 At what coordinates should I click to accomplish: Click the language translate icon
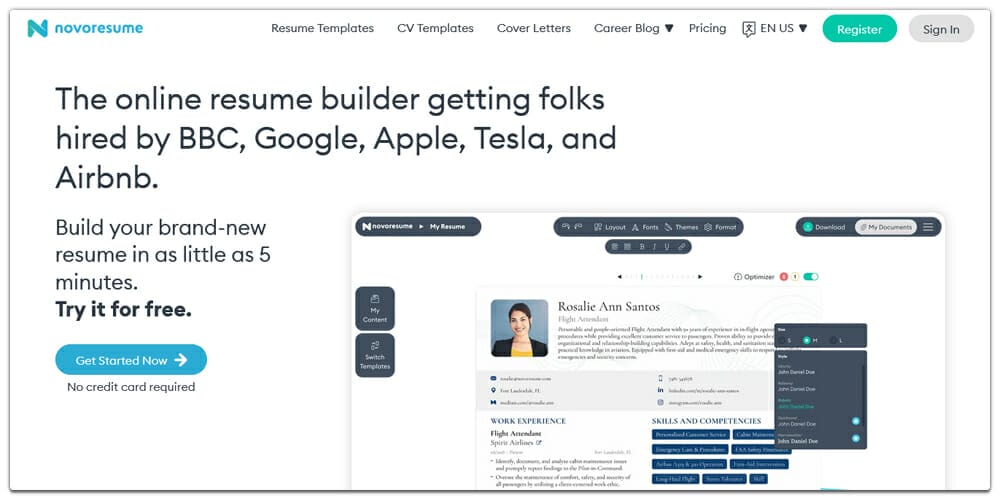[x=749, y=29]
